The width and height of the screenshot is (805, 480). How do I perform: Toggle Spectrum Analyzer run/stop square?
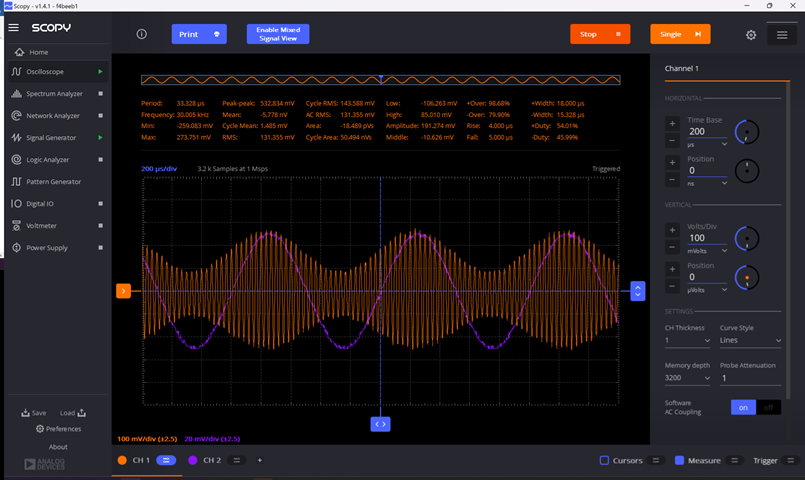click(101, 94)
